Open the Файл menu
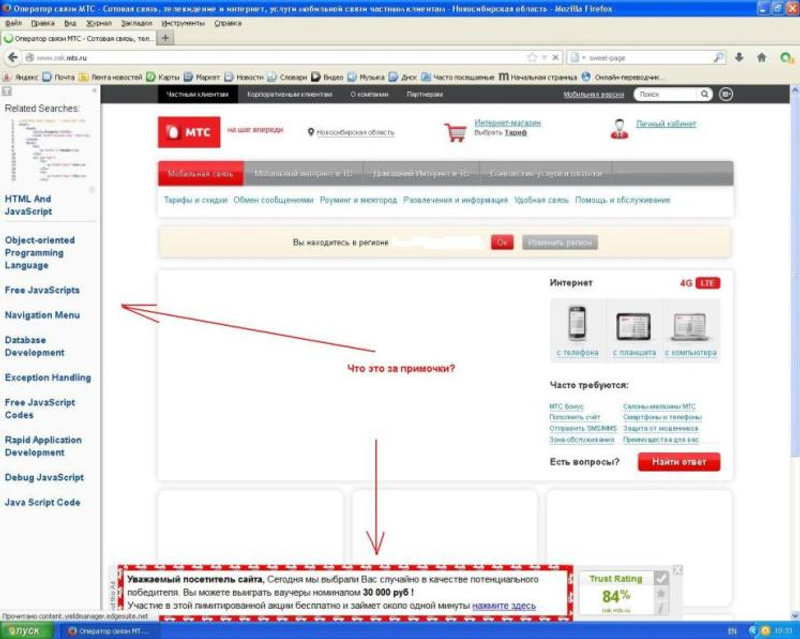800x639 pixels. pos(14,23)
